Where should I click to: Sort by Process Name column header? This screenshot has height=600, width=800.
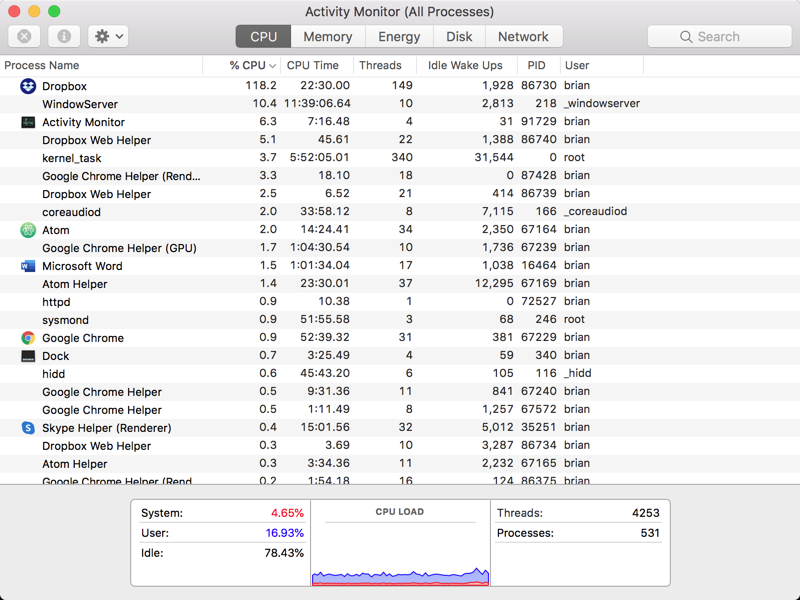pos(101,65)
